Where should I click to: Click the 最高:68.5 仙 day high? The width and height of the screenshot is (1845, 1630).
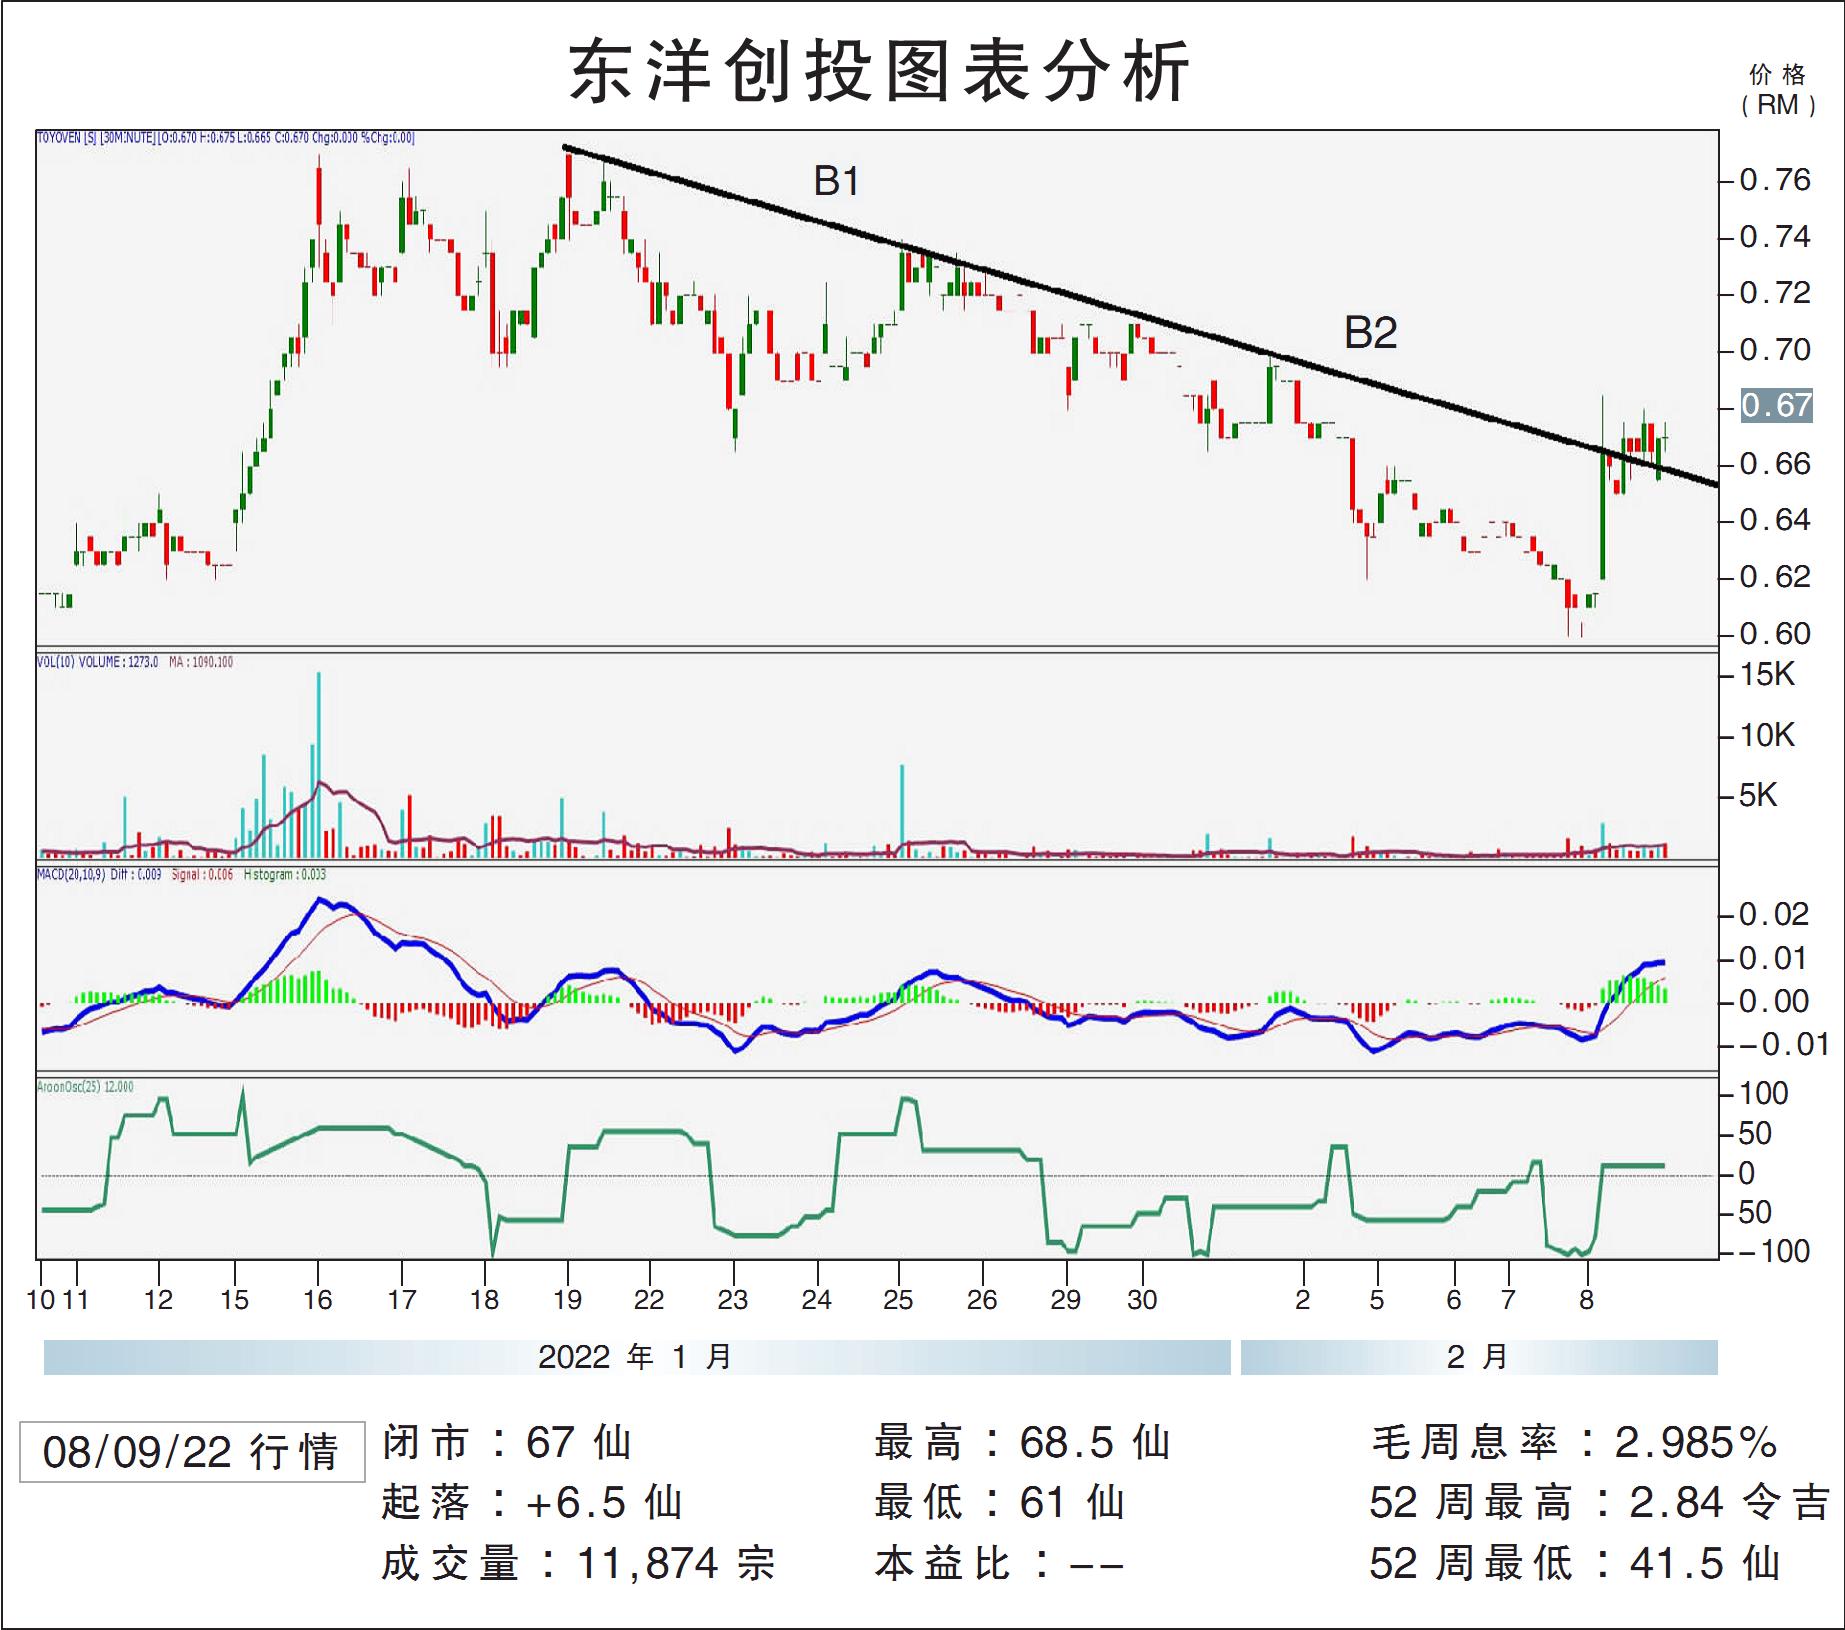point(1023,1443)
